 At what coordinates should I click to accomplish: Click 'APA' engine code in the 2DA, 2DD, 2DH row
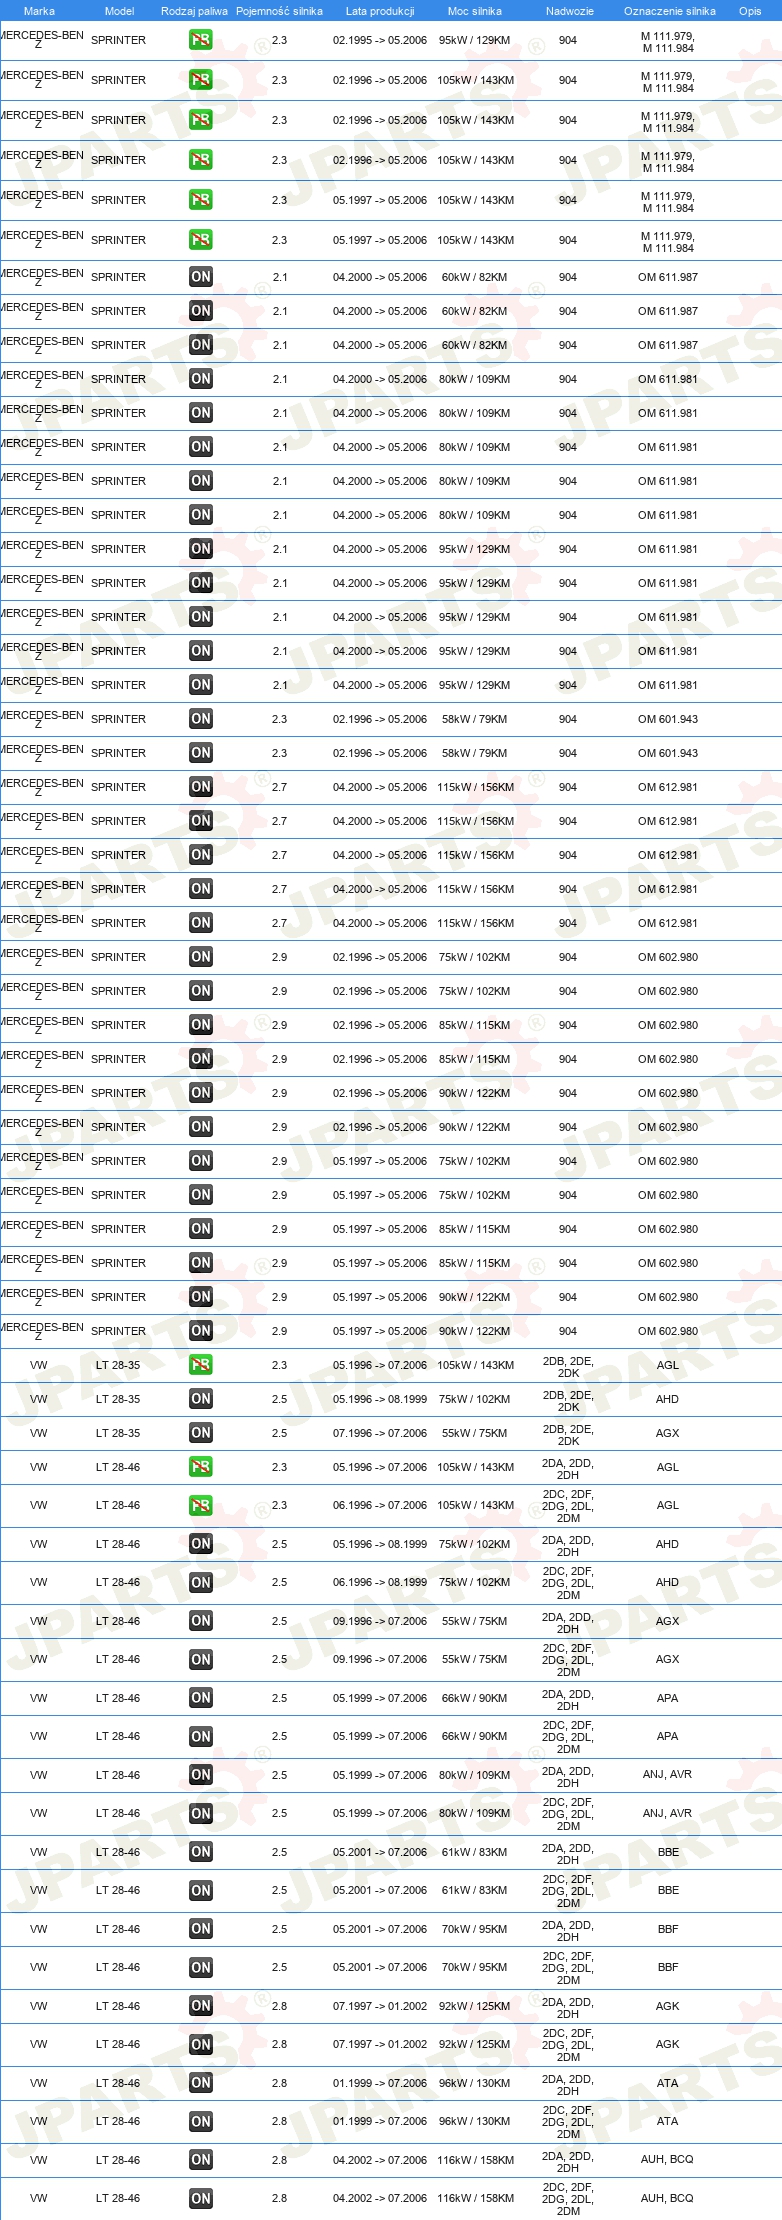pos(667,1698)
